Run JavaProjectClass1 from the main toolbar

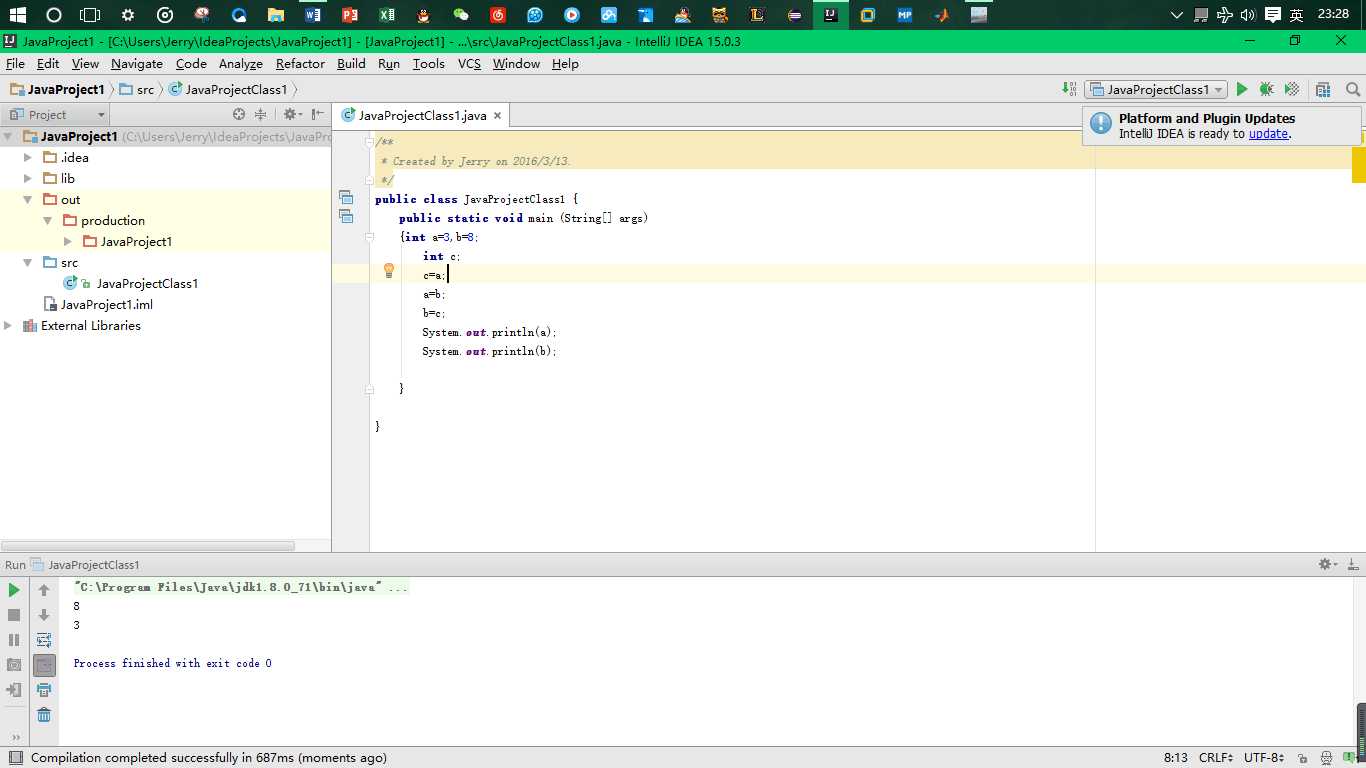click(1242, 89)
